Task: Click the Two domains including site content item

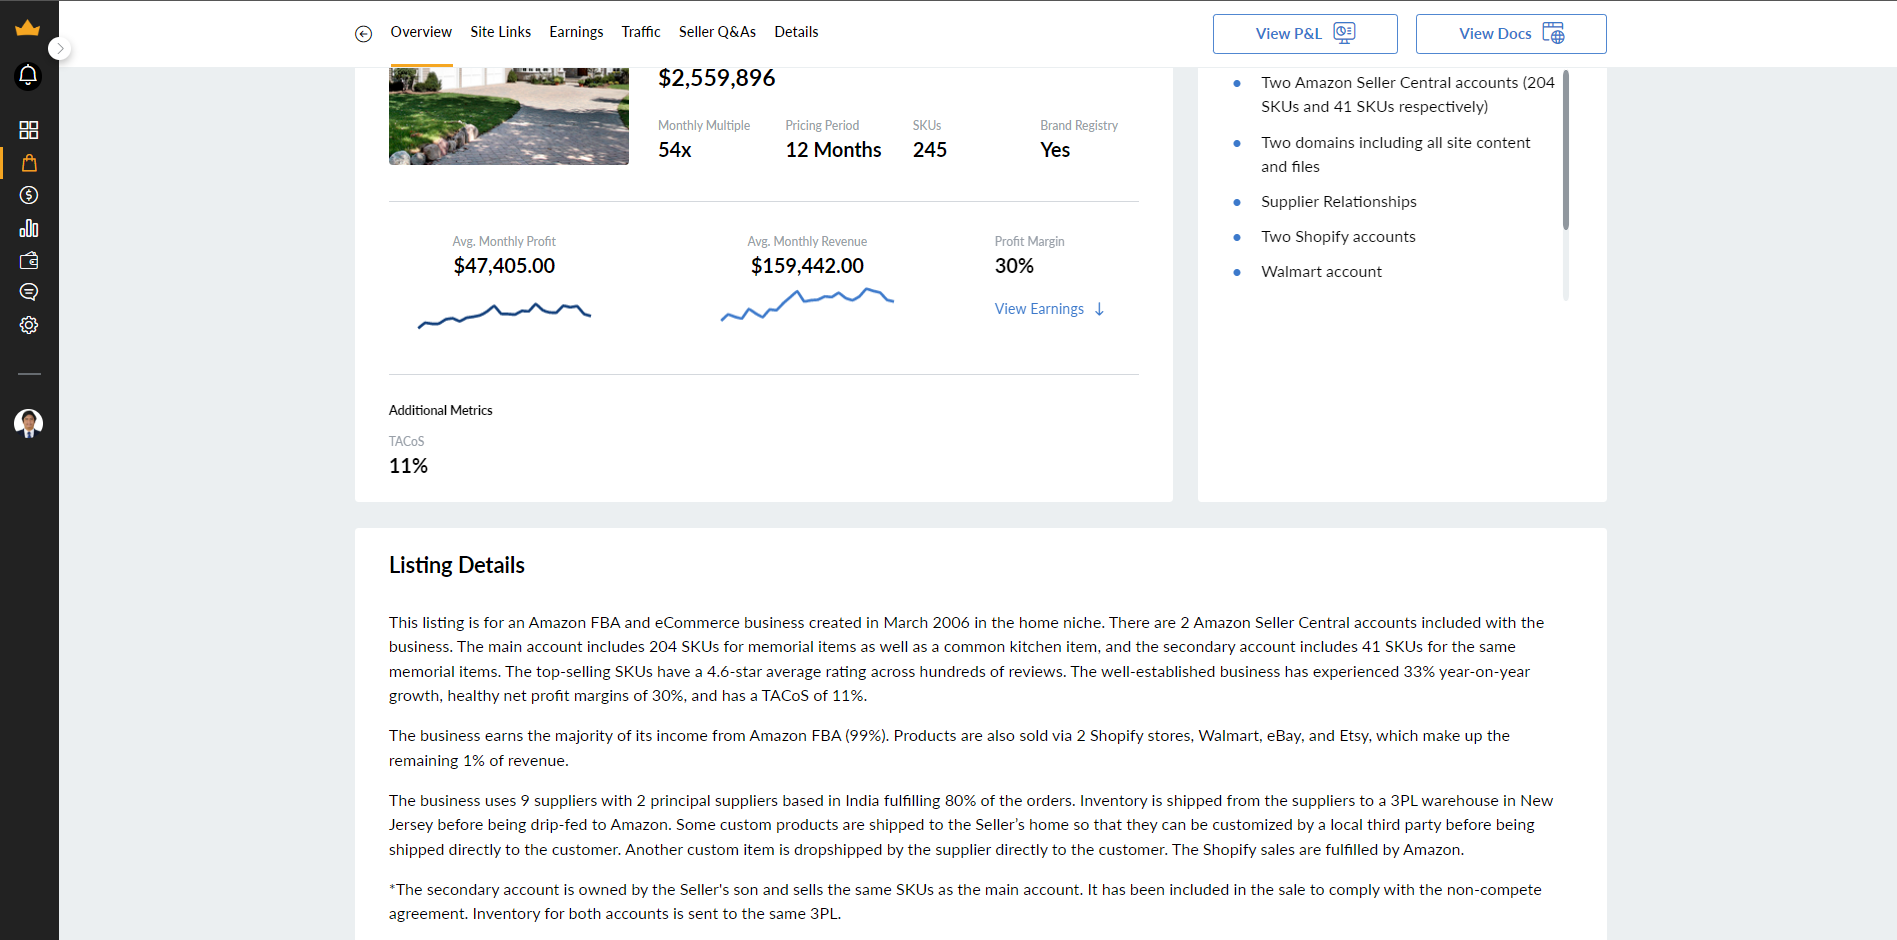Action: point(1395,155)
